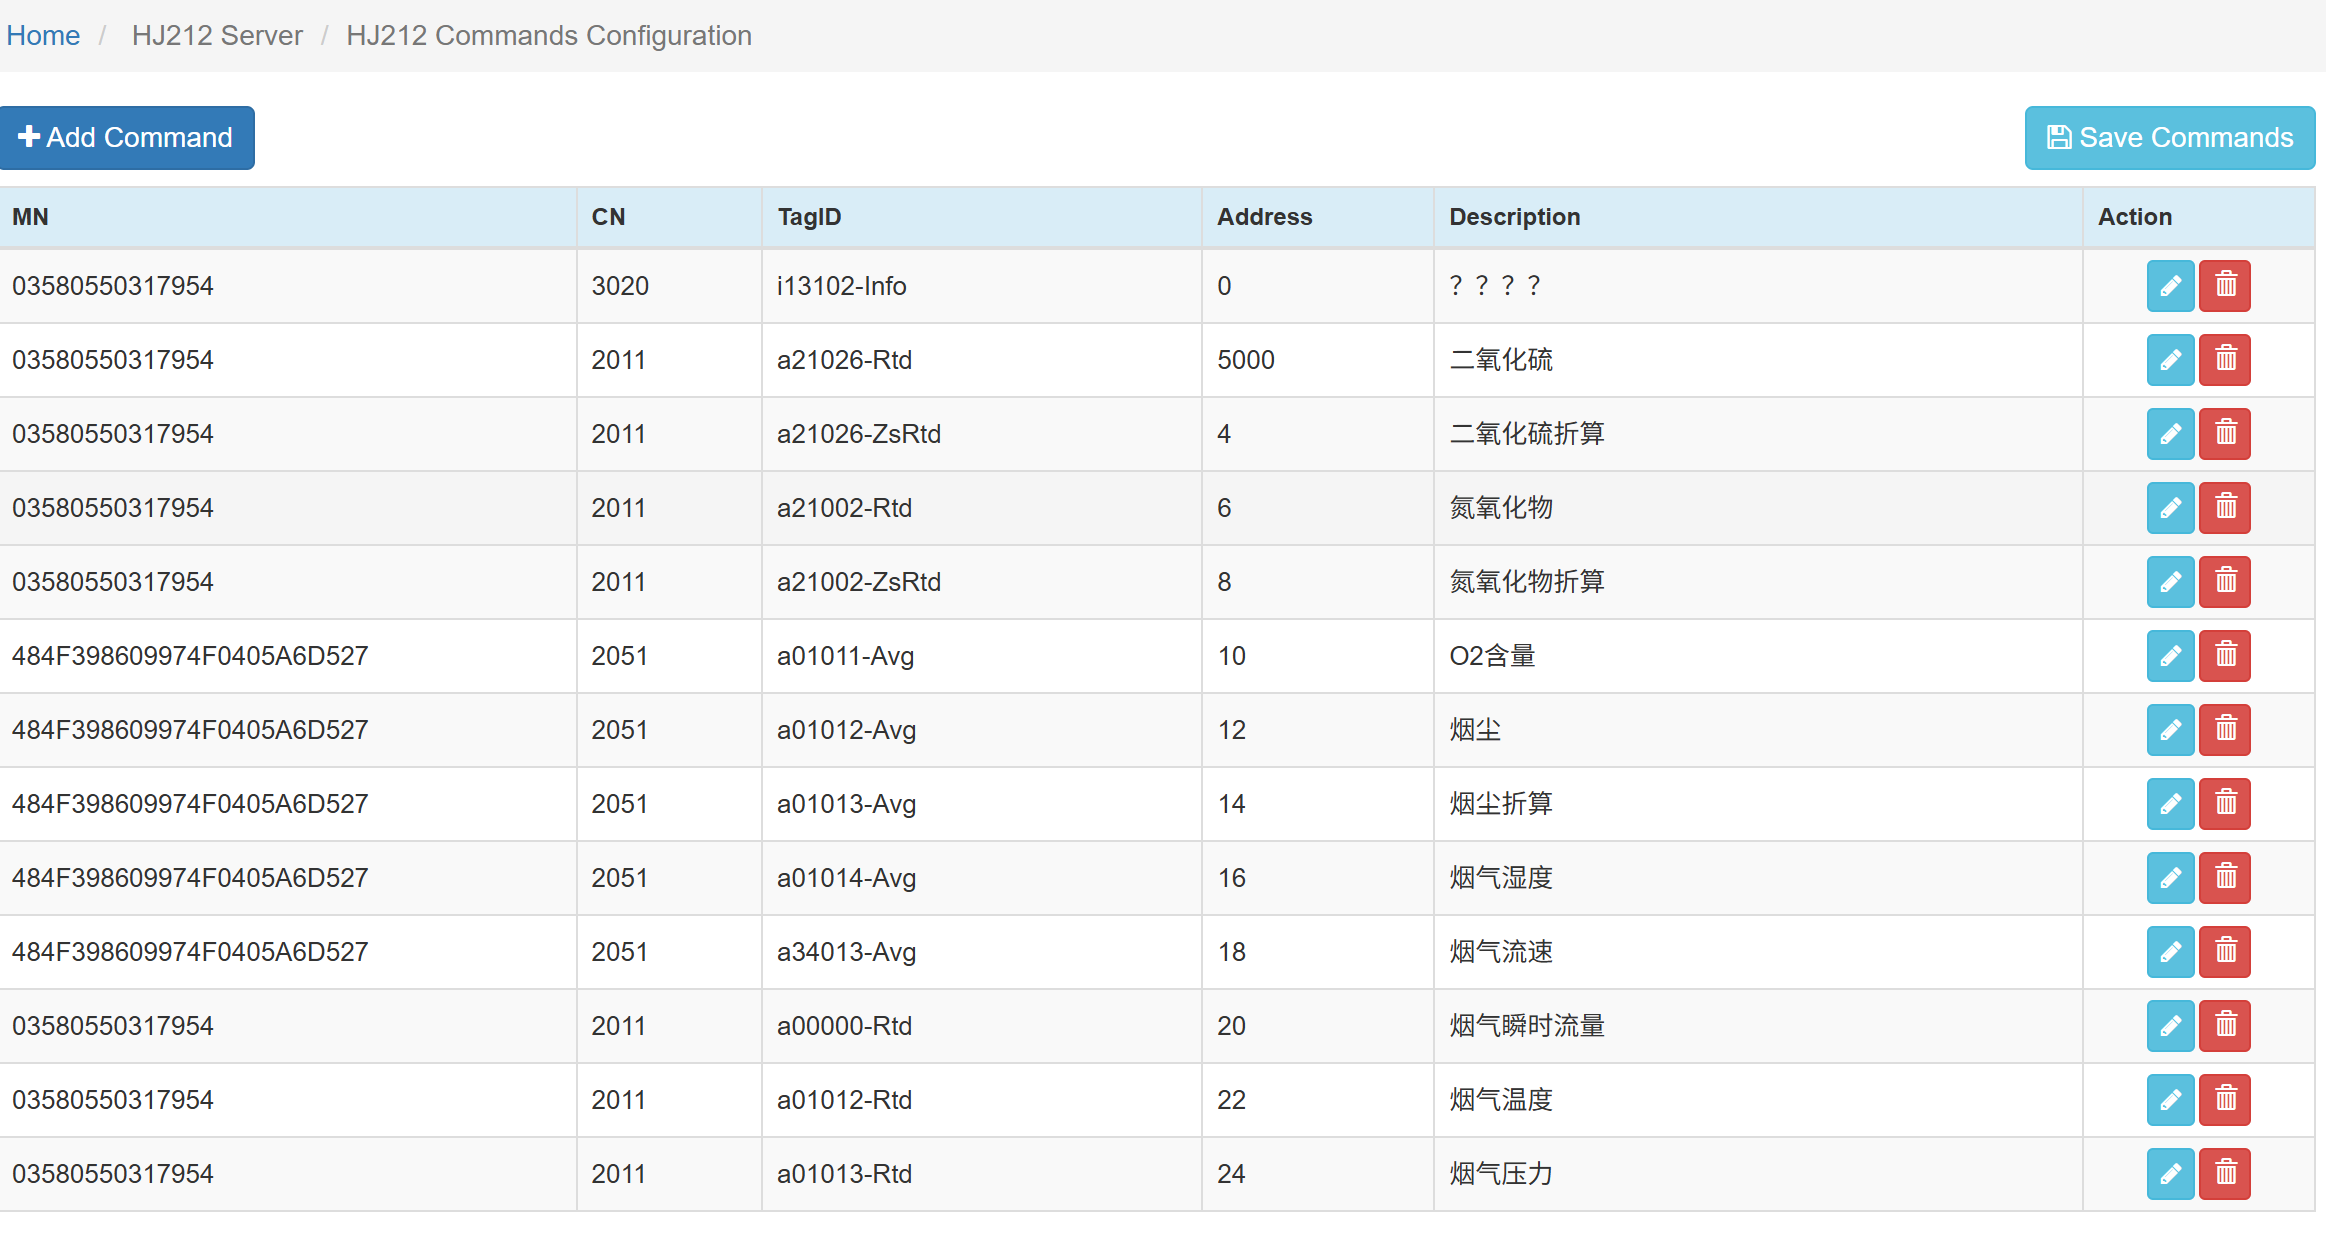Delete the i13102-Info command row
2326x1238 pixels.
(x=2225, y=286)
